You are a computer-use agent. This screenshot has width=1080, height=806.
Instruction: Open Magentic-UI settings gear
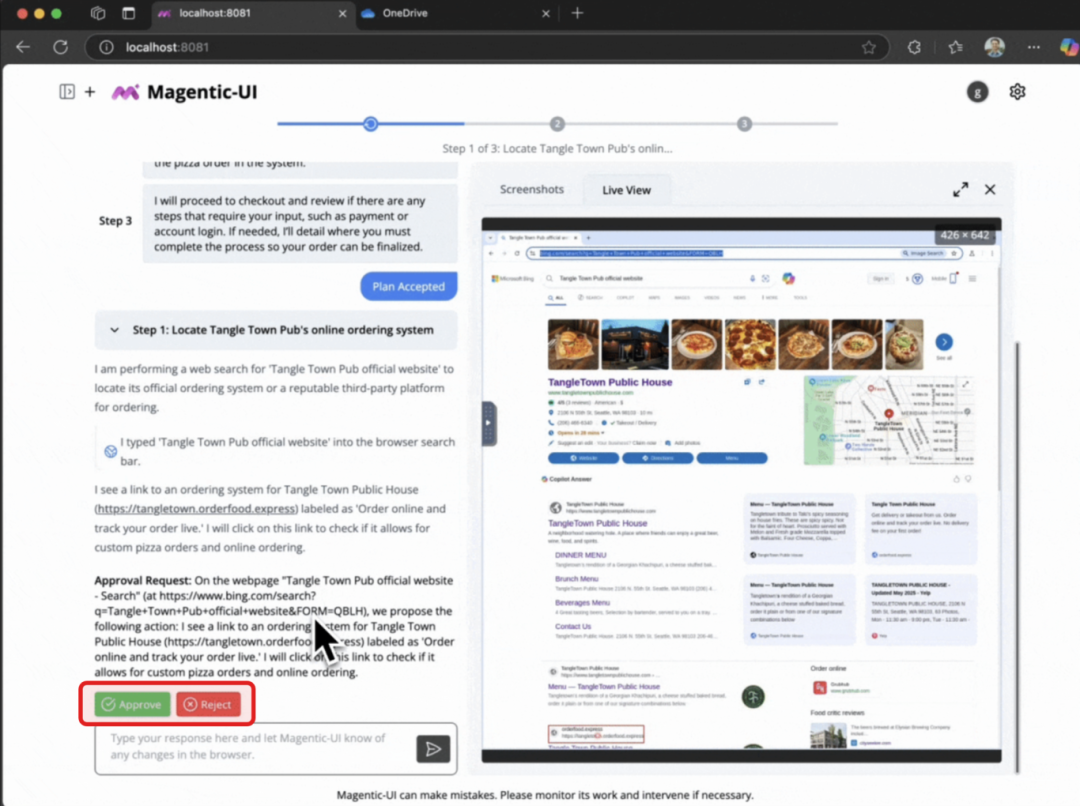(x=1017, y=92)
